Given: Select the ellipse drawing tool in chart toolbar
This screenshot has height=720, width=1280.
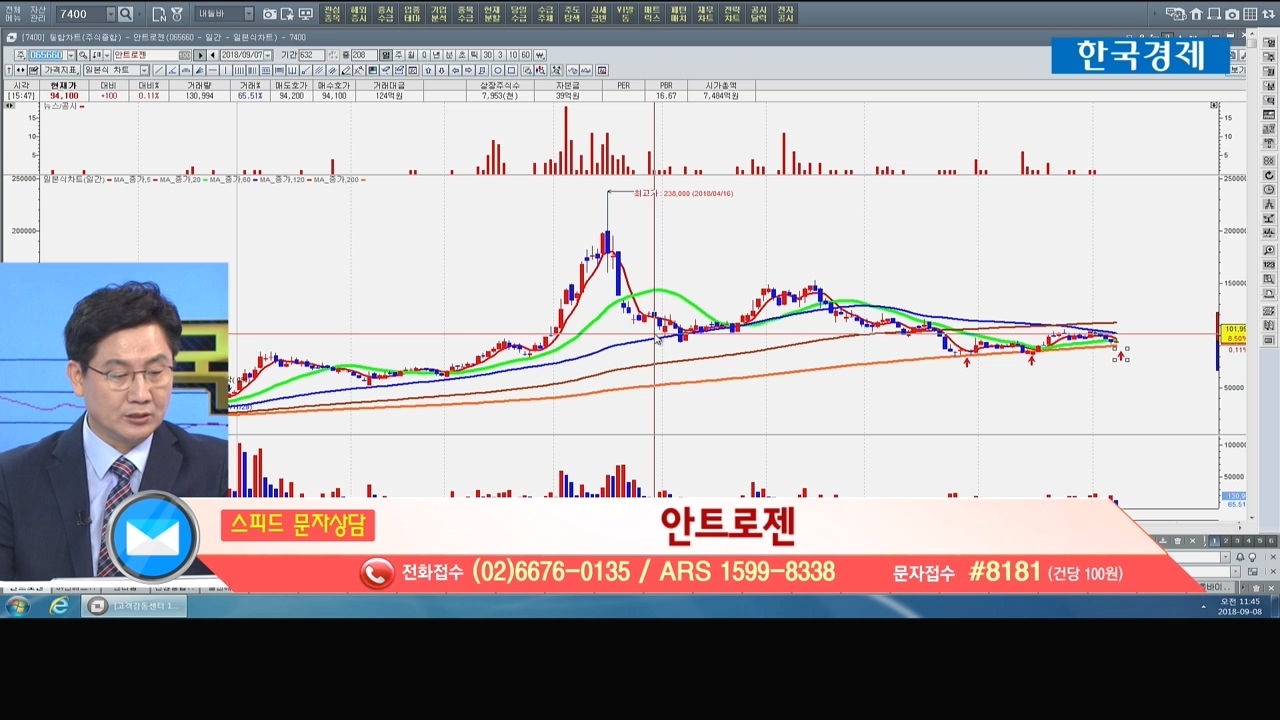Looking at the screenshot, I should point(497,70).
